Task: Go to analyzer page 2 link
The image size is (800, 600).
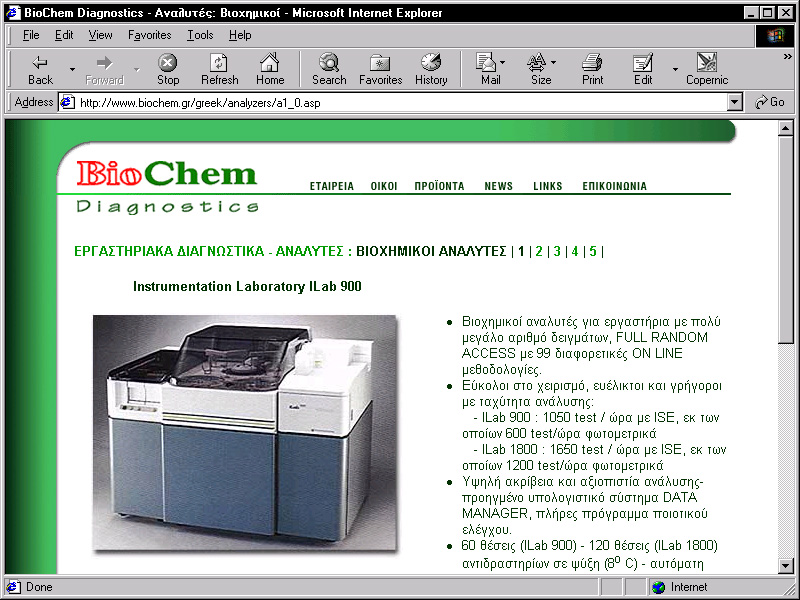Action: tap(539, 251)
